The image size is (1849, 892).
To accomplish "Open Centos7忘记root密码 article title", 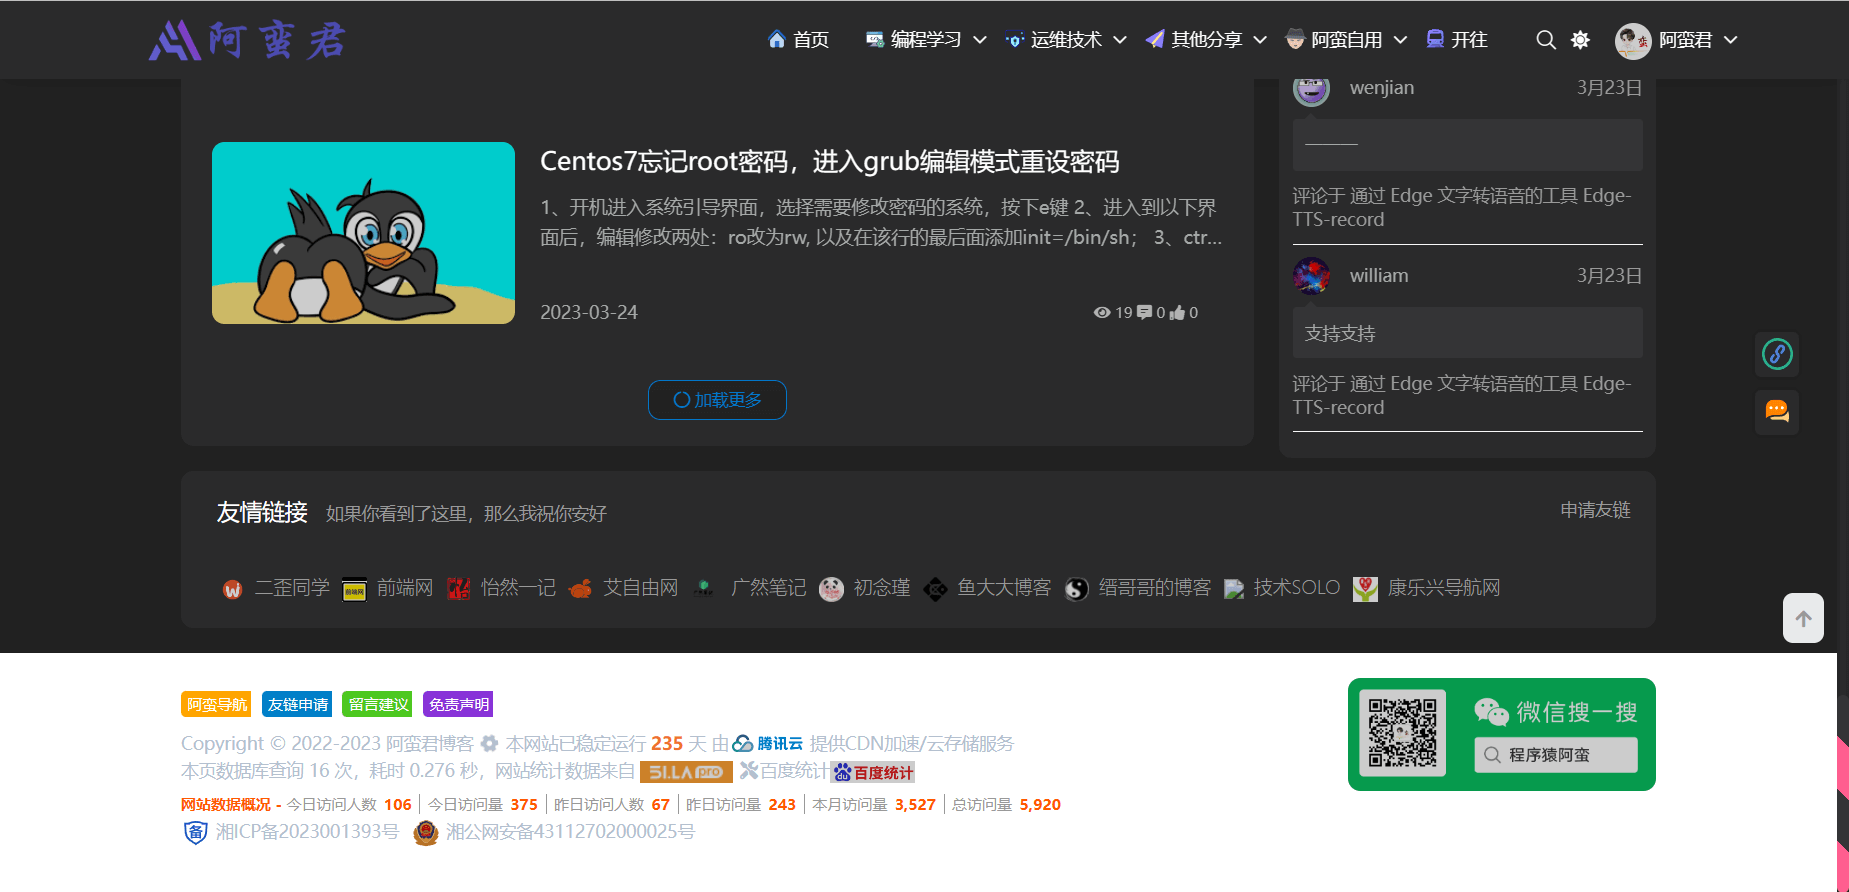I will point(829,161).
